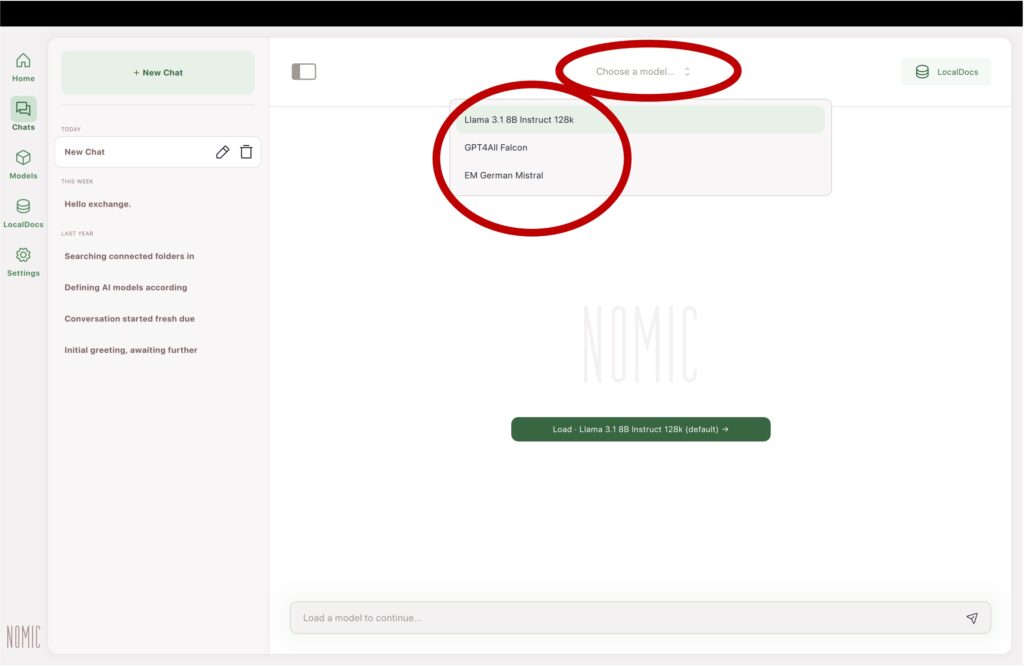This screenshot has width=1024, height=666.
Task: Open the Defining AI models chat
Action: [126, 288]
